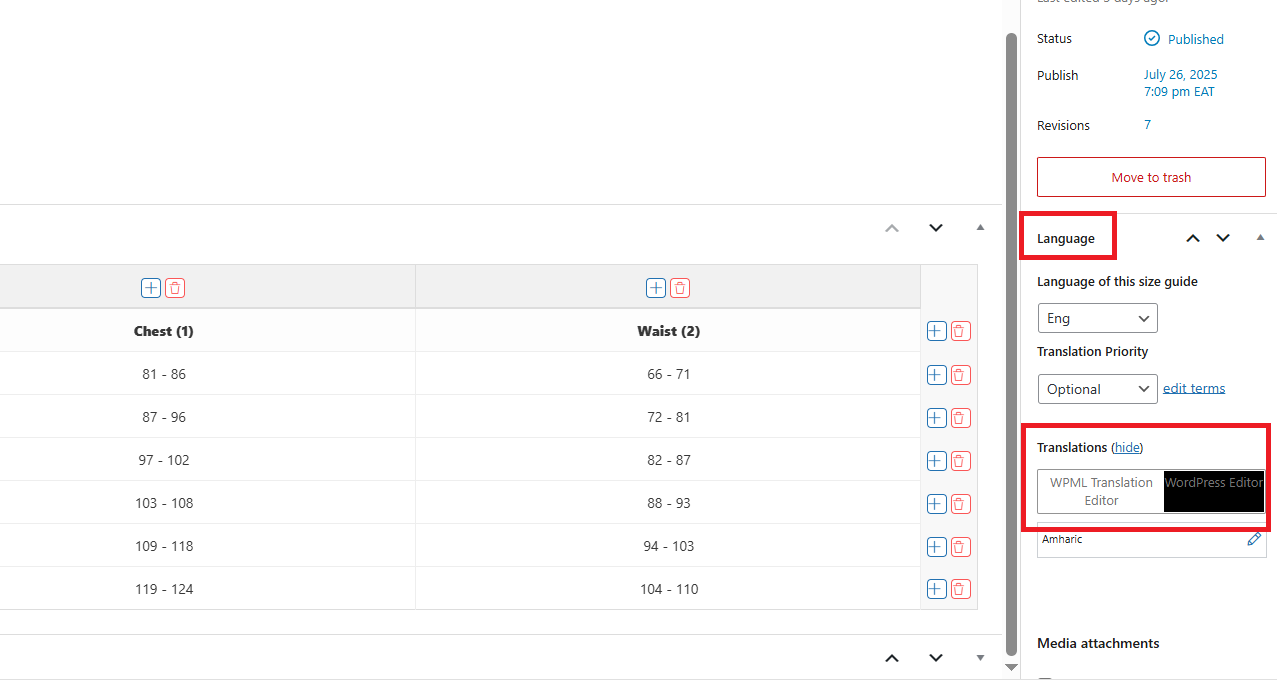The height and width of the screenshot is (683, 1277).
Task: Change the Published status link
Action: (x=1195, y=39)
